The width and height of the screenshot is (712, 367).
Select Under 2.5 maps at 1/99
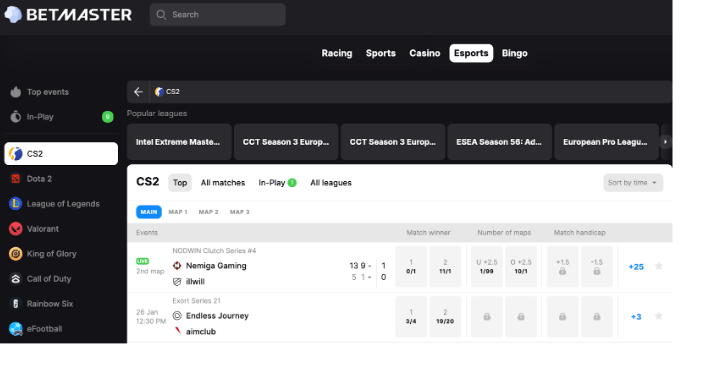click(487, 267)
